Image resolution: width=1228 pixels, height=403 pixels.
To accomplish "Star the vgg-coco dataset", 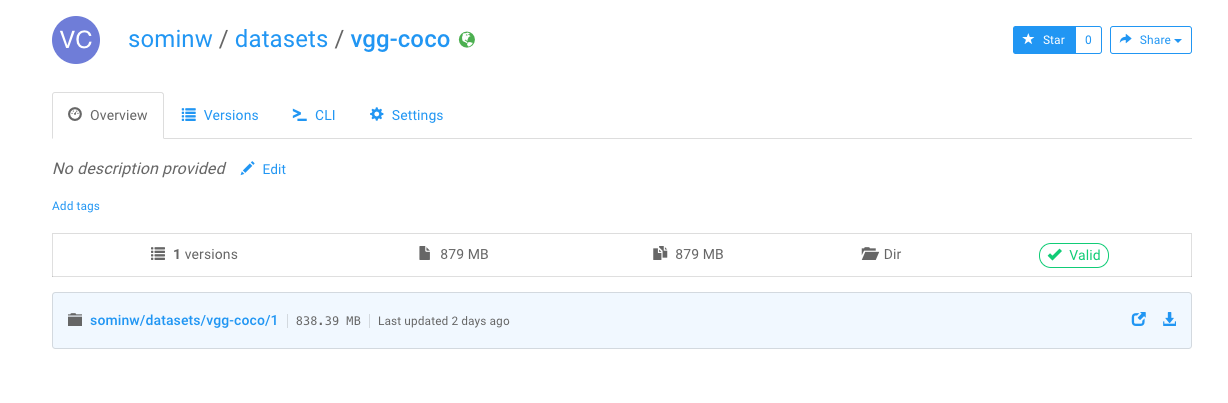I will click(1044, 40).
